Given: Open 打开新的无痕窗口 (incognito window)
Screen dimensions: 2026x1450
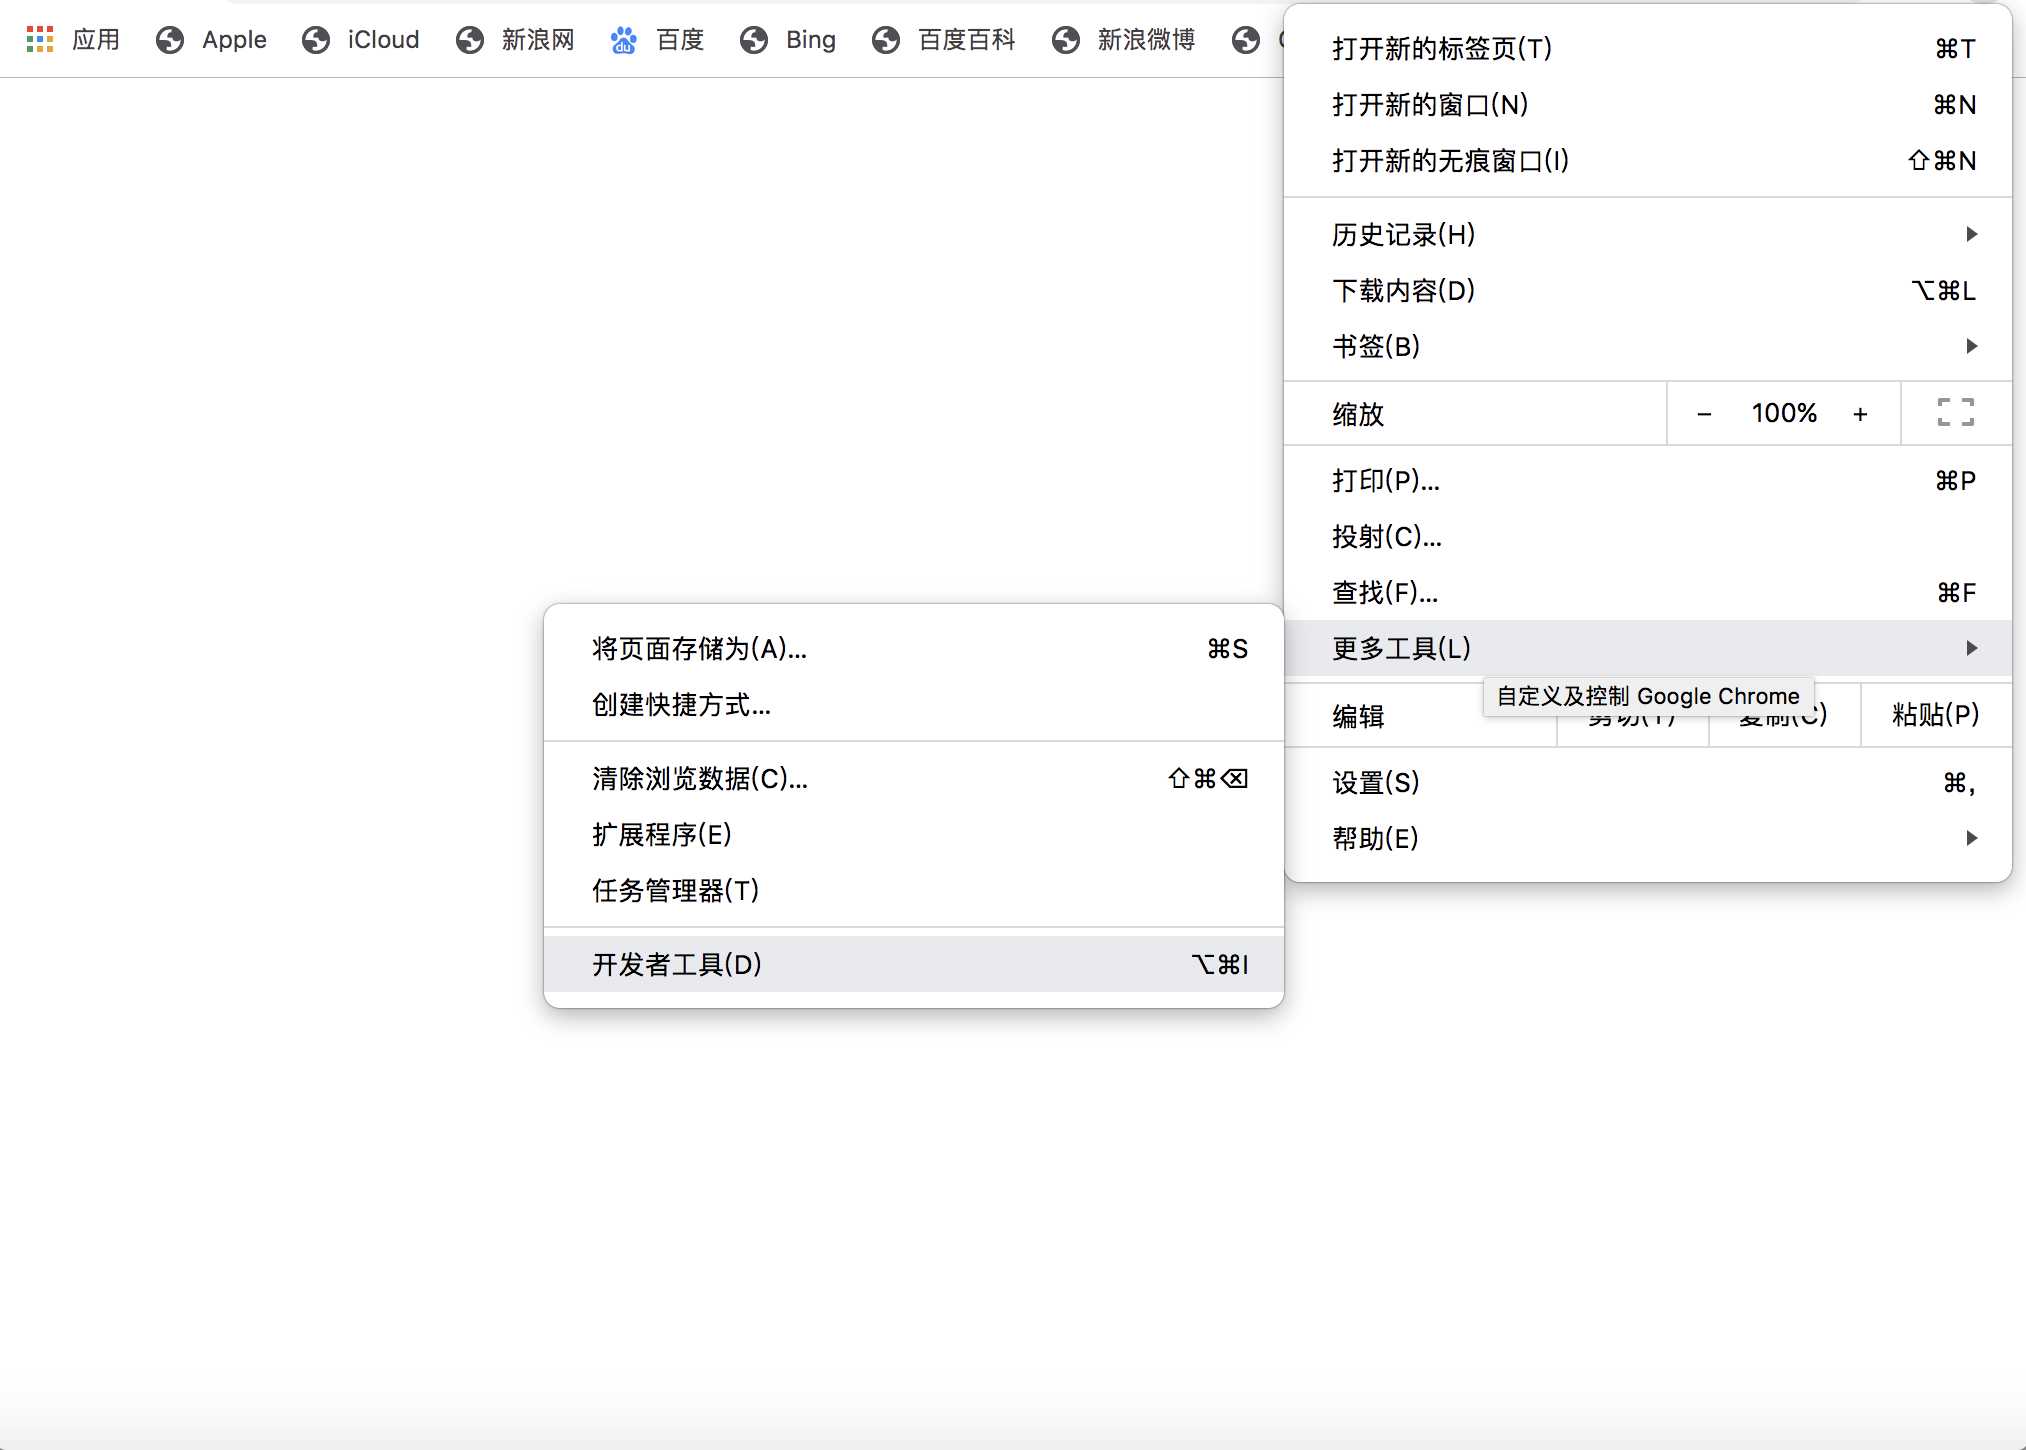Looking at the screenshot, I should pos(1450,160).
